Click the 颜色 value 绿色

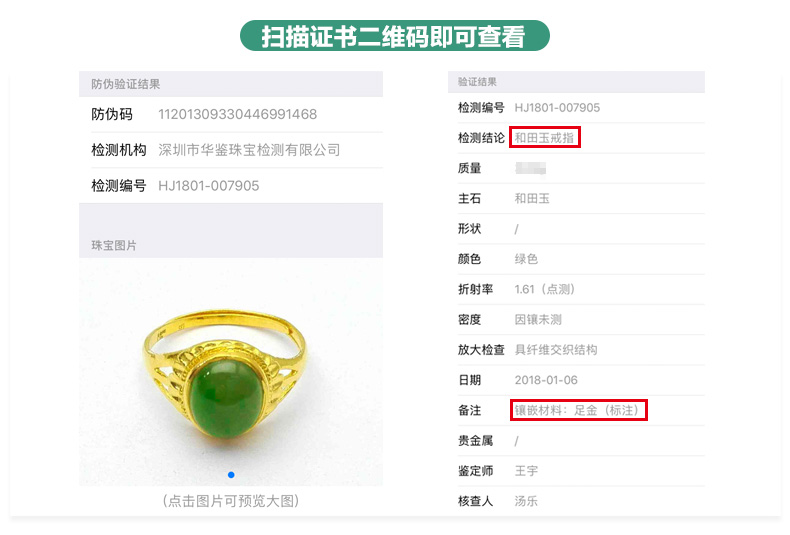pyautogui.click(x=526, y=259)
